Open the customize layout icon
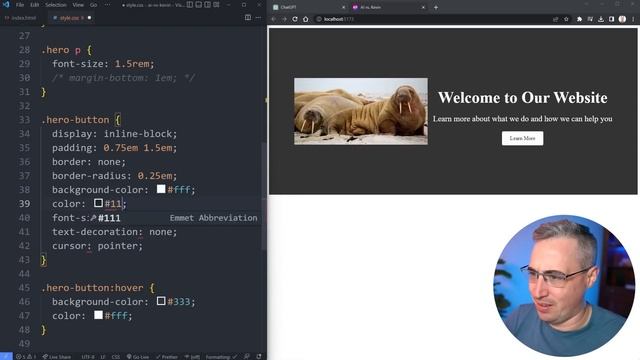640x360 pixels. (216, 5)
